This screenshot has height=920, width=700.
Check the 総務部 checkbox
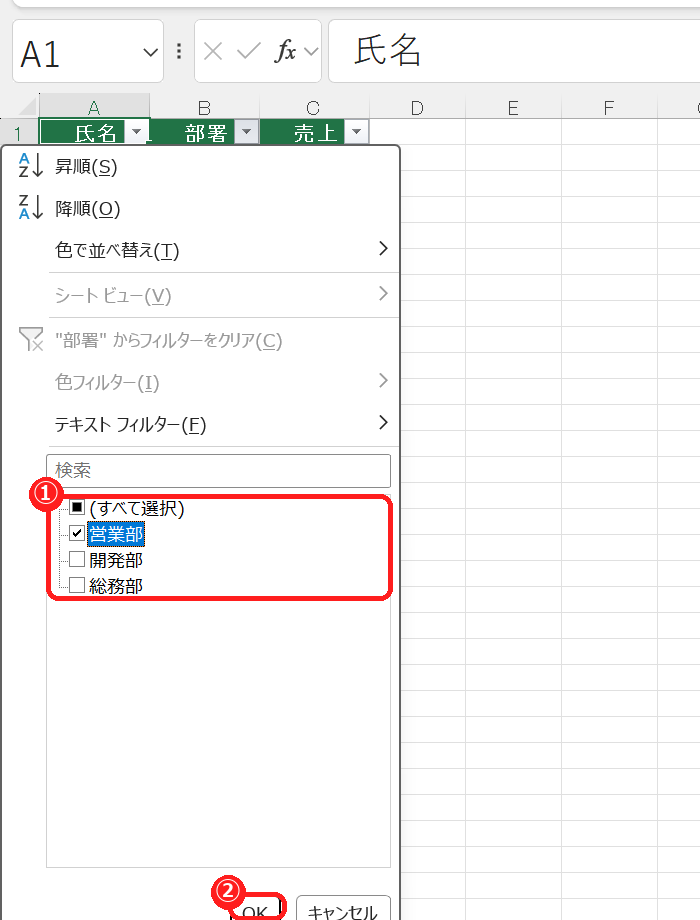77,585
